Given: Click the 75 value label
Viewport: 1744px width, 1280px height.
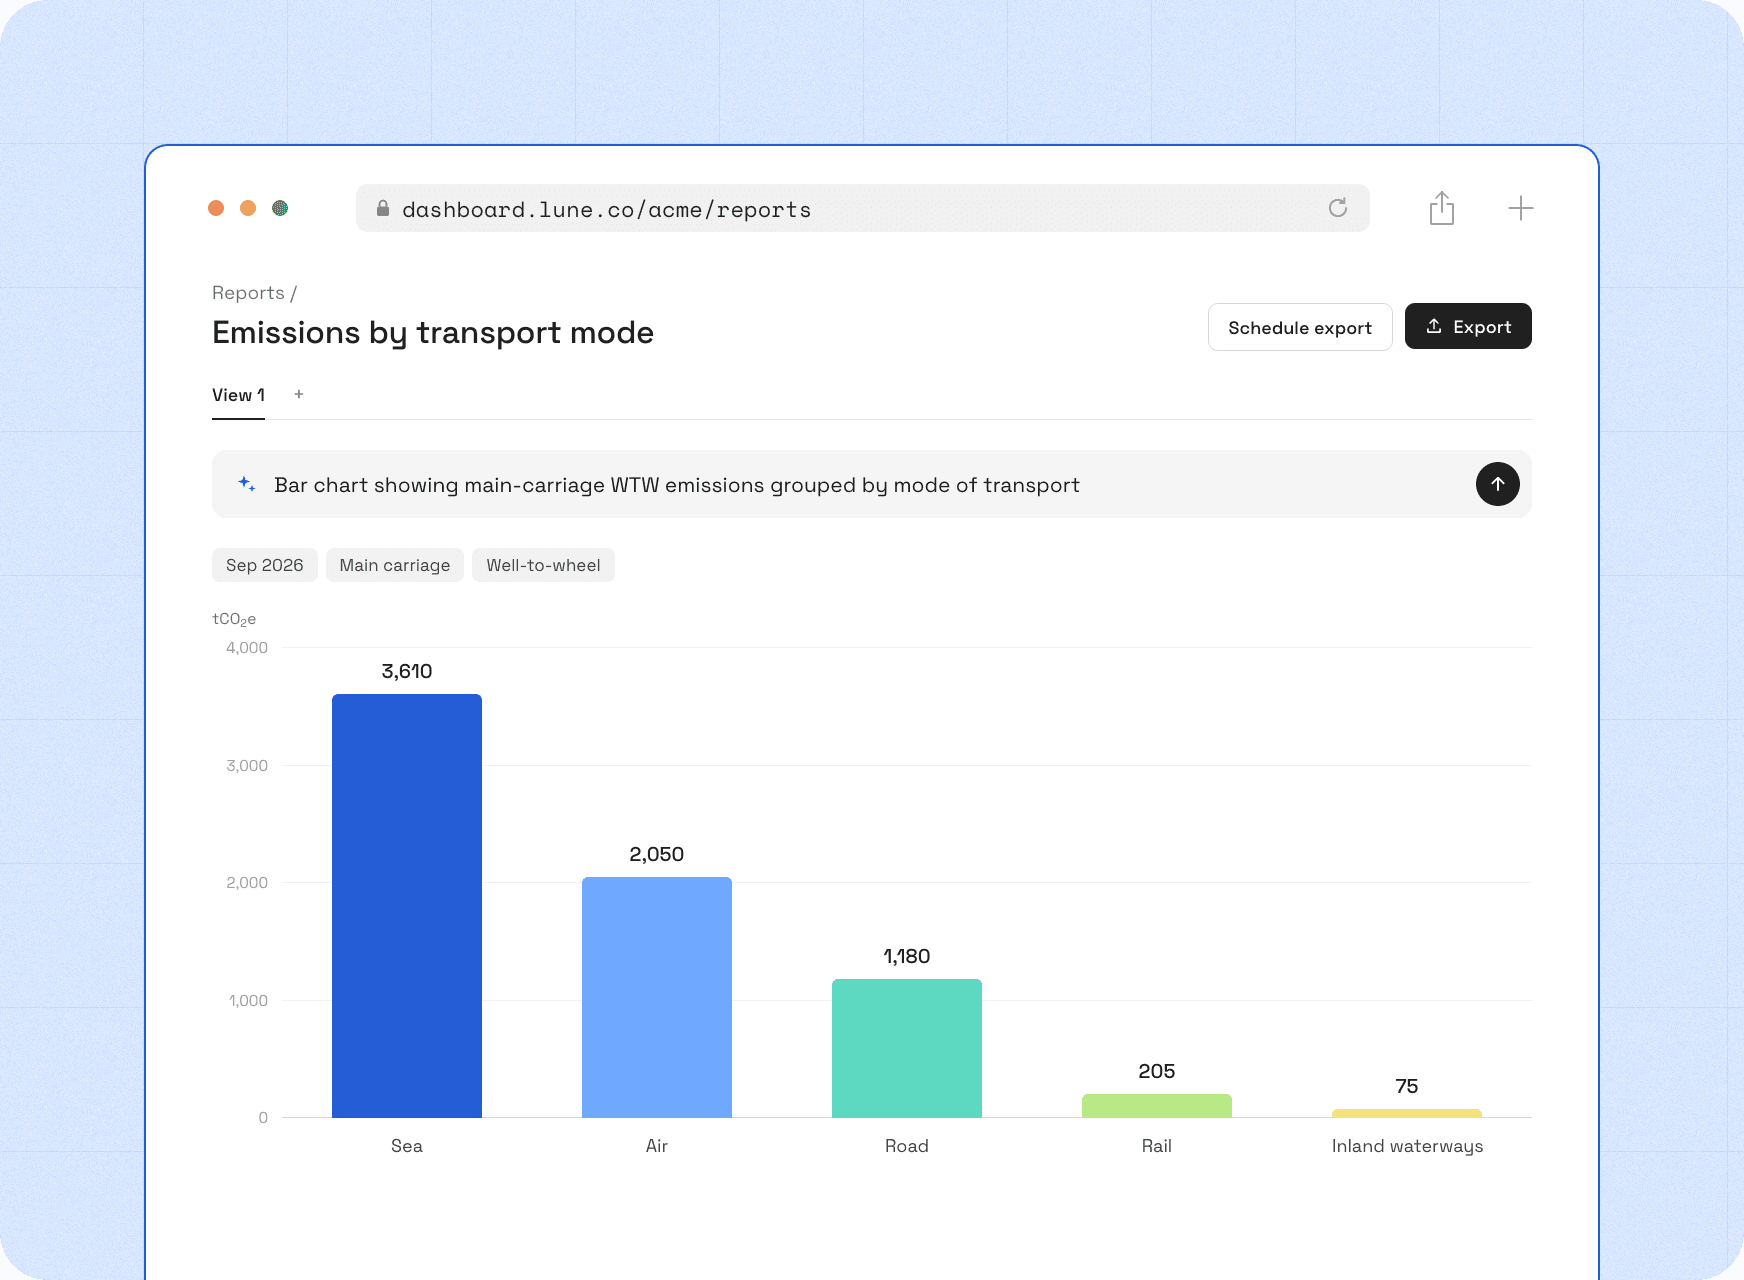Looking at the screenshot, I should point(1407,1086).
